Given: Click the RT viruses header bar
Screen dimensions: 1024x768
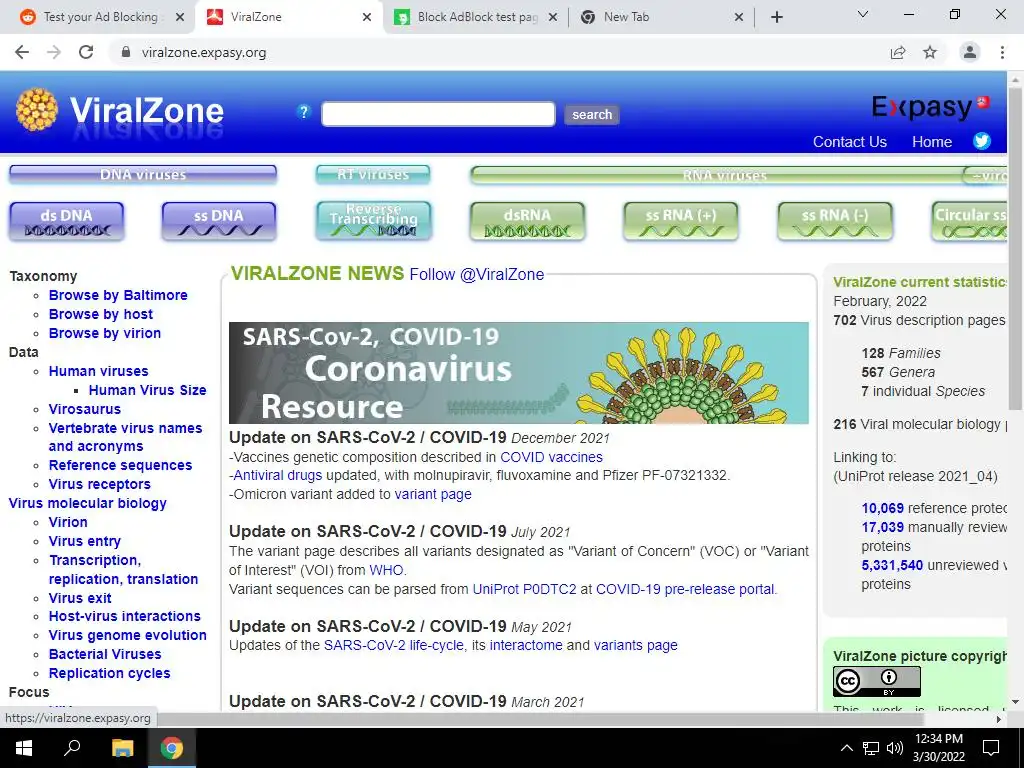Looking at the screenshot, I should [x=373, y=174].
